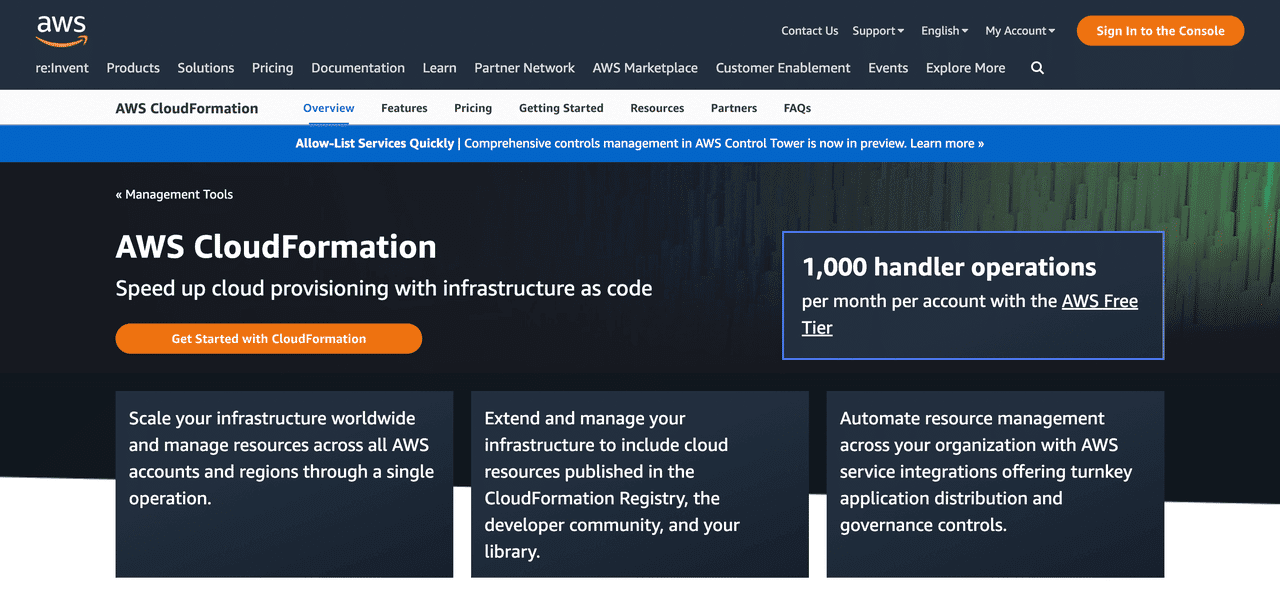The image size is (1280, 607).
Task: Open the Events menu
Action: click(888, 68)
